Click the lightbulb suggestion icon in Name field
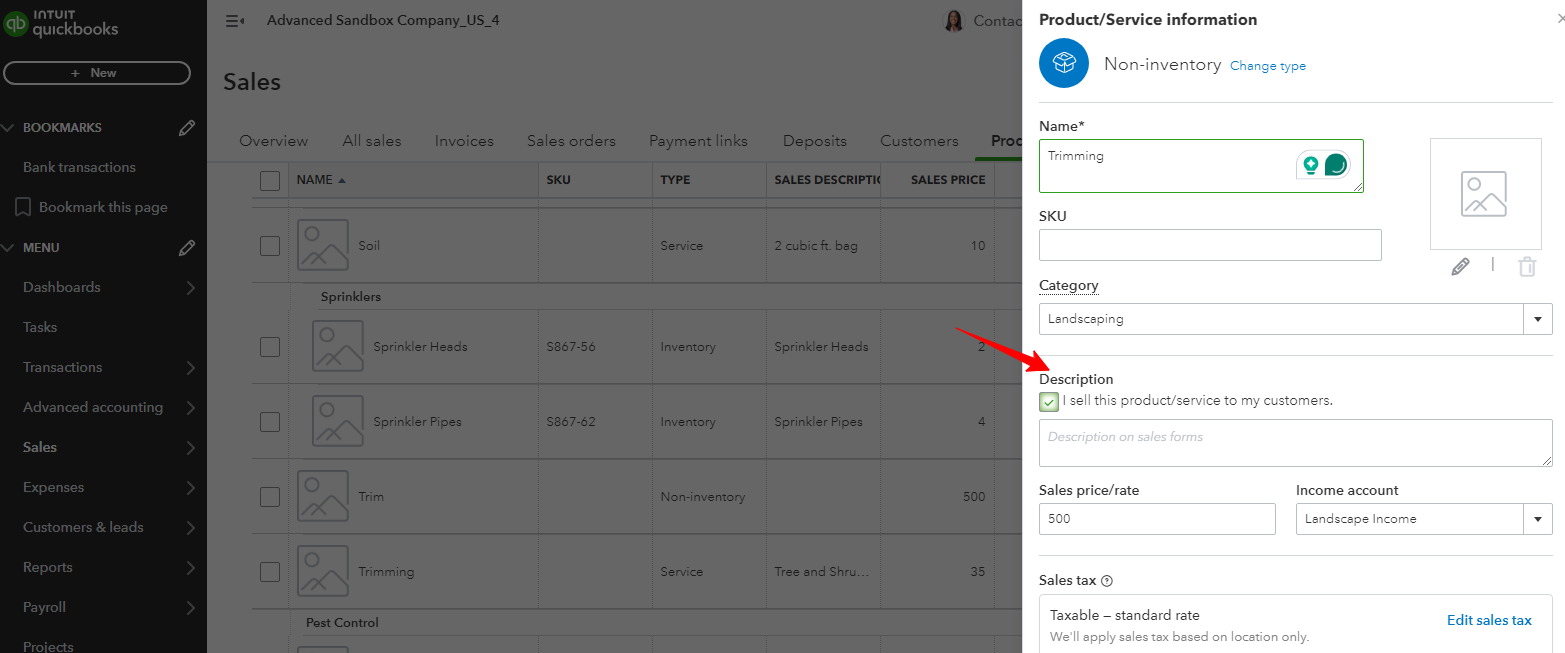The width and height of the screenshot is (1565, 653). (x=1310, y=165)
